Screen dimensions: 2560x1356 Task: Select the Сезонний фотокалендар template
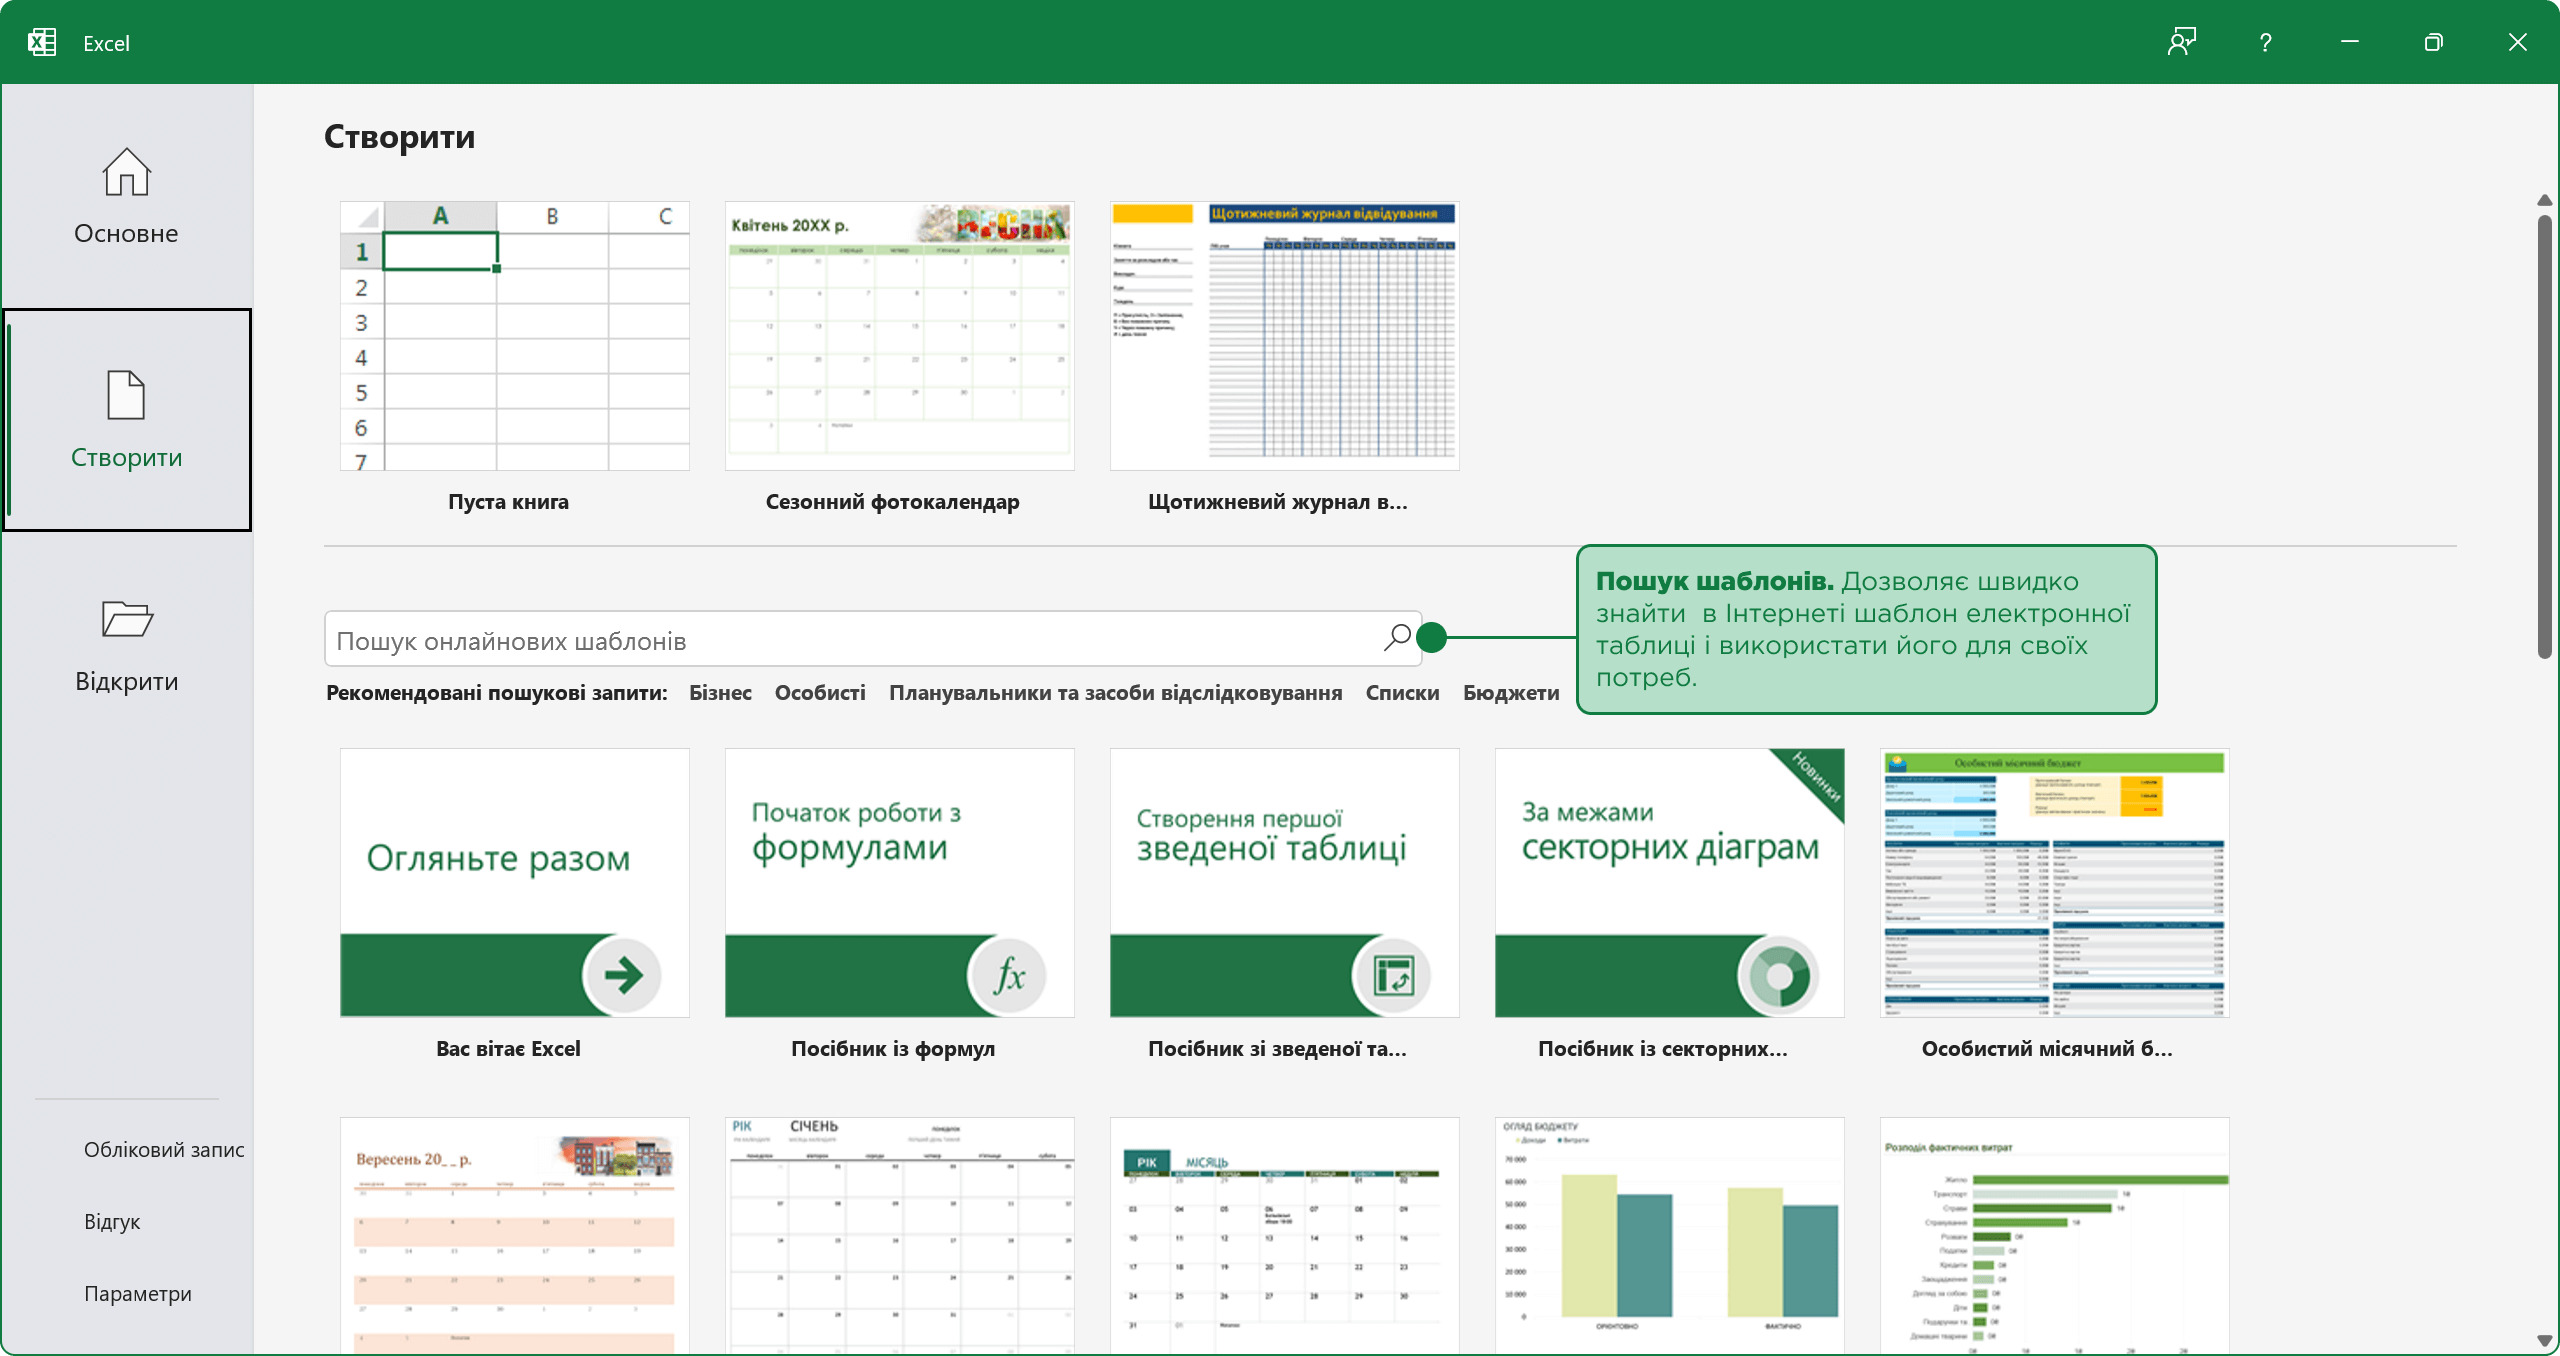coord(899,336)
